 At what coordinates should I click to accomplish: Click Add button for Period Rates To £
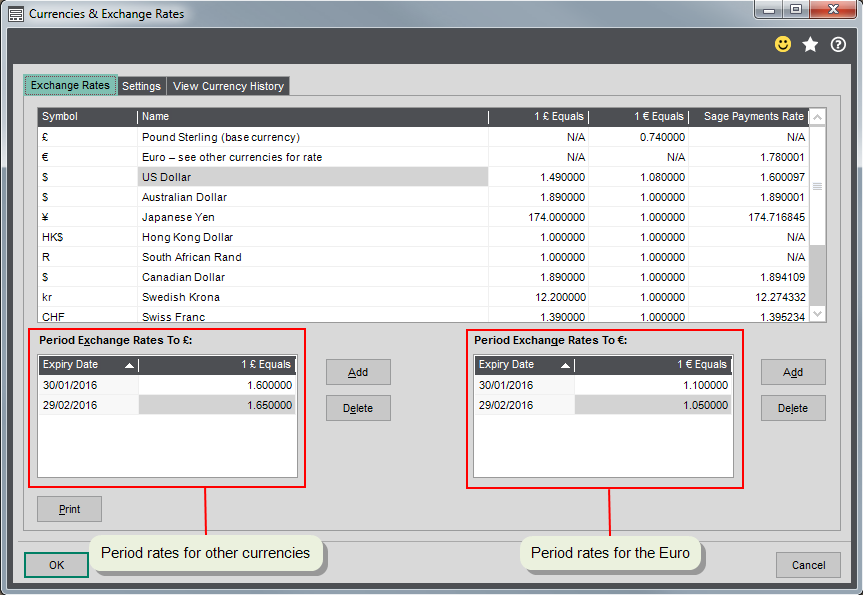click(358, 372)
